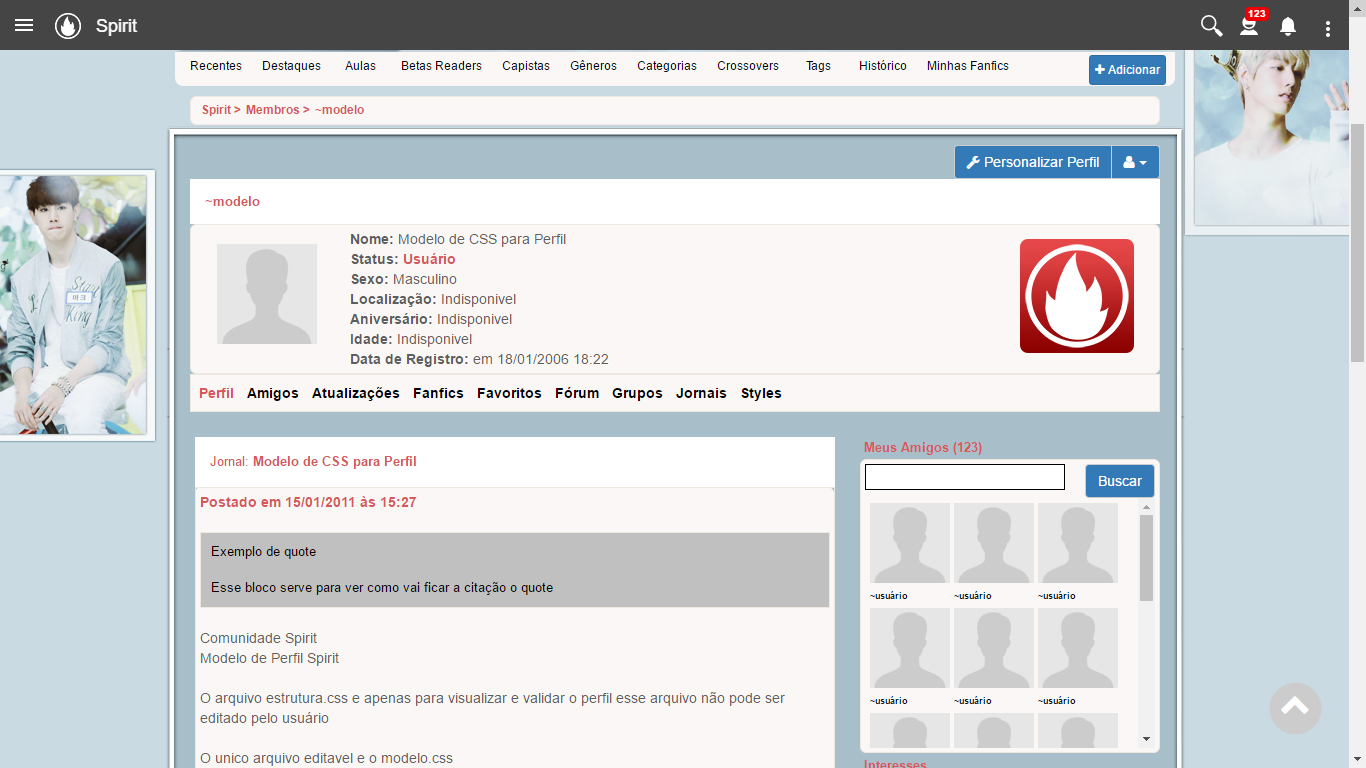Open the Destaques menu item
The image size is (1366, 768).
point(291,66)
